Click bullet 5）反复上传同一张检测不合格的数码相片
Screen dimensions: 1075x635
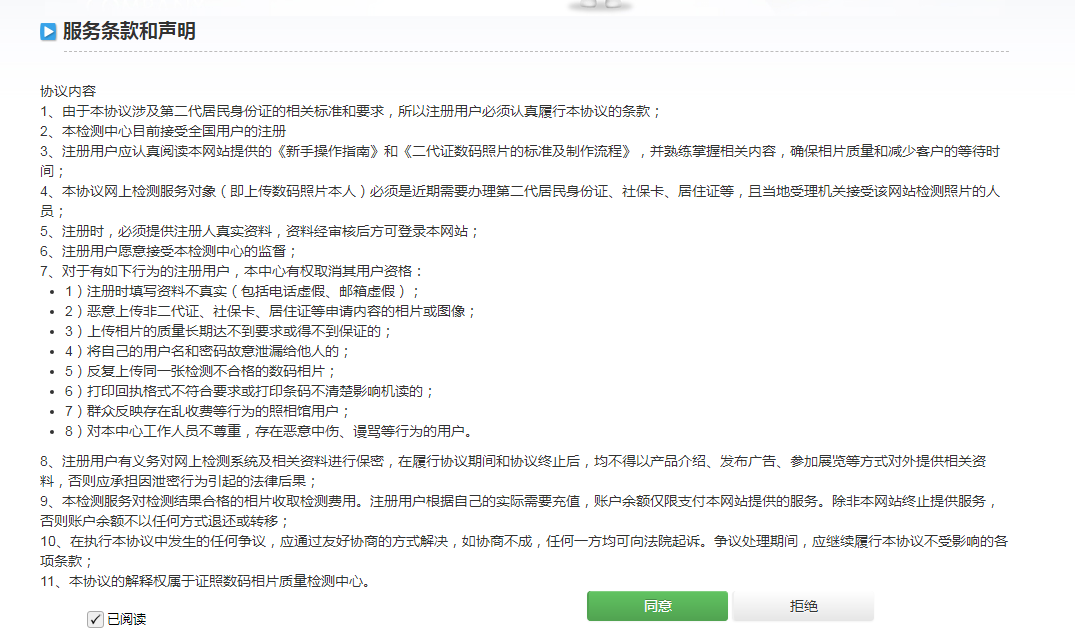click(200, 371)
